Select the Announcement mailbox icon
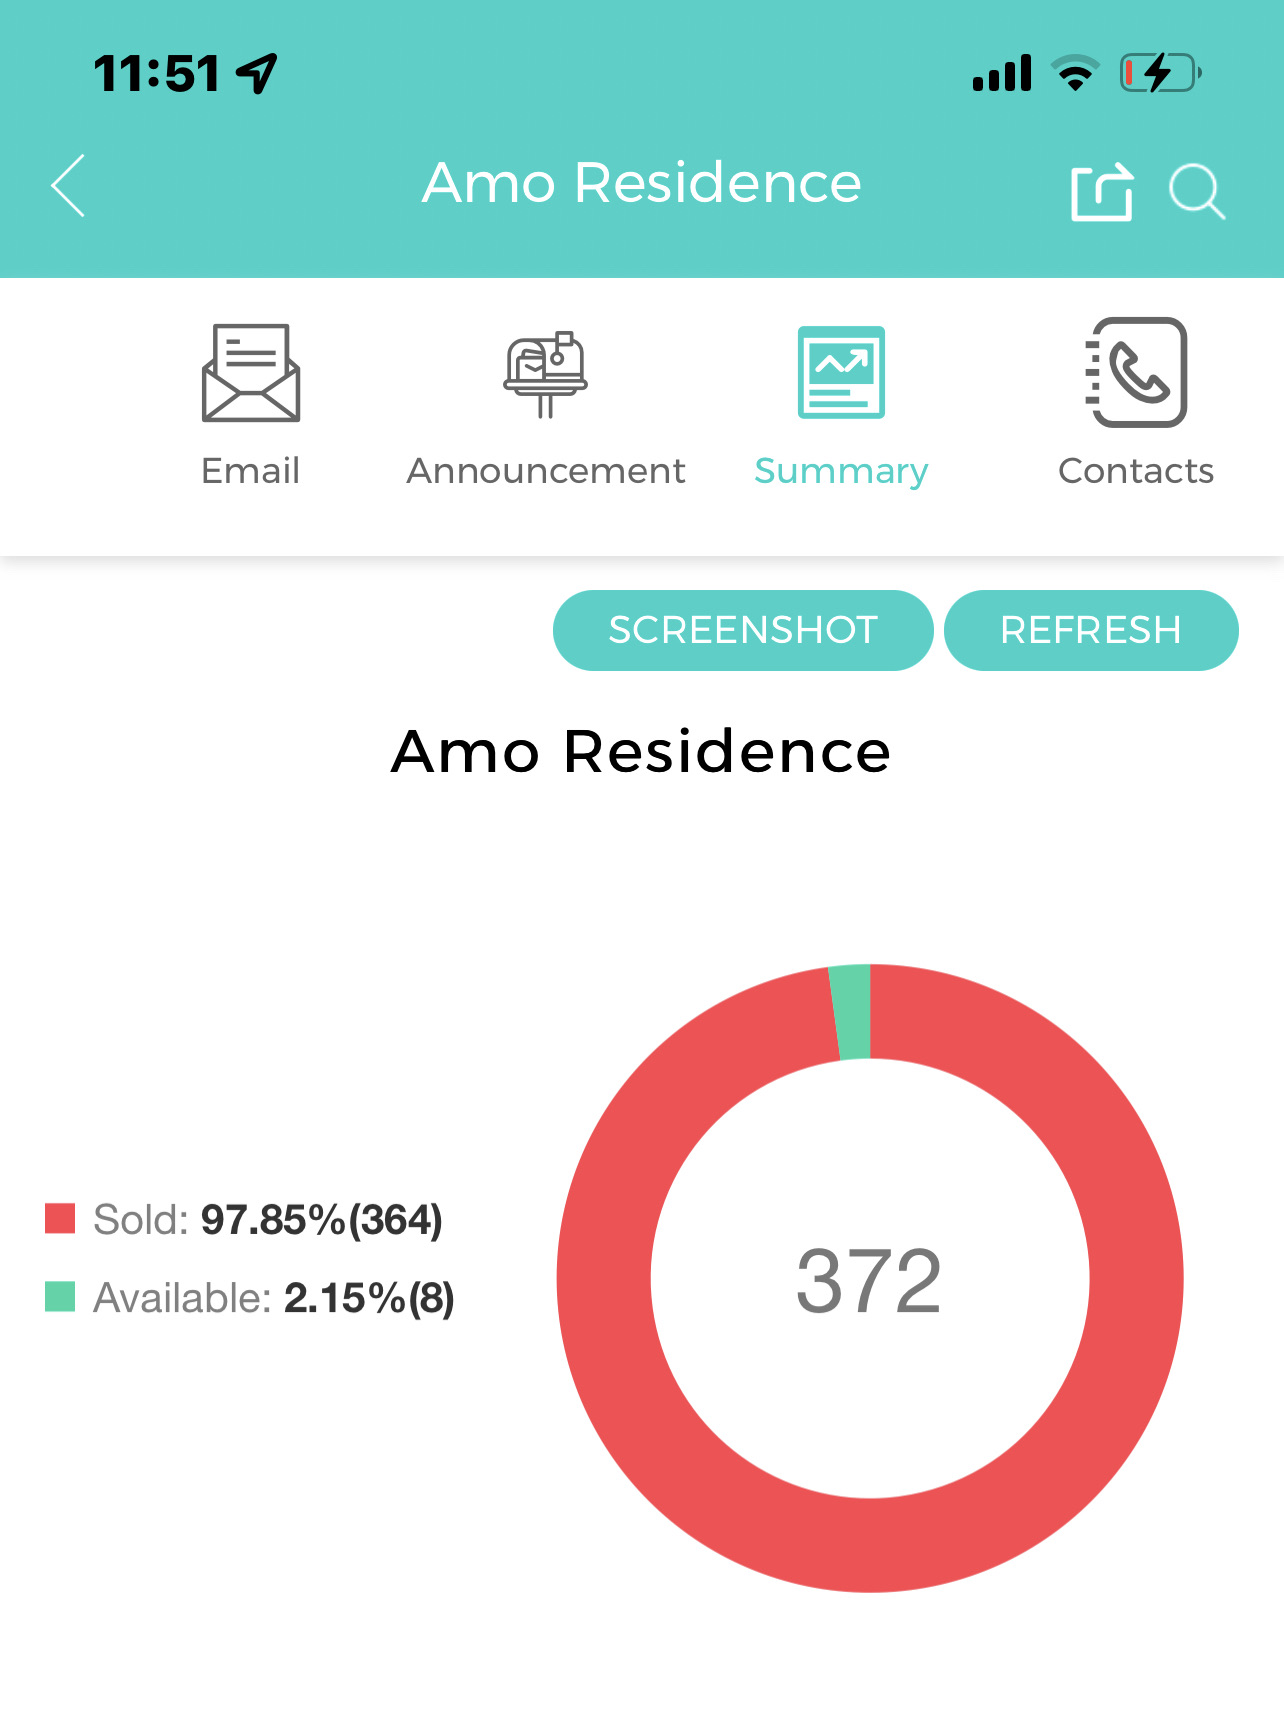The image size is (1284, 1717). point(545,374)
